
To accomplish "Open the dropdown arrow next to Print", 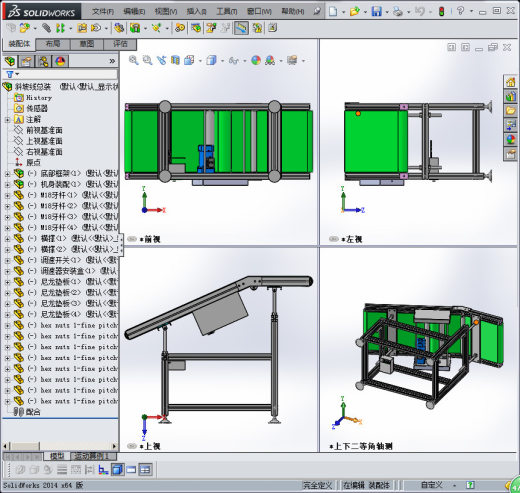I will click(x=408, y=12).
